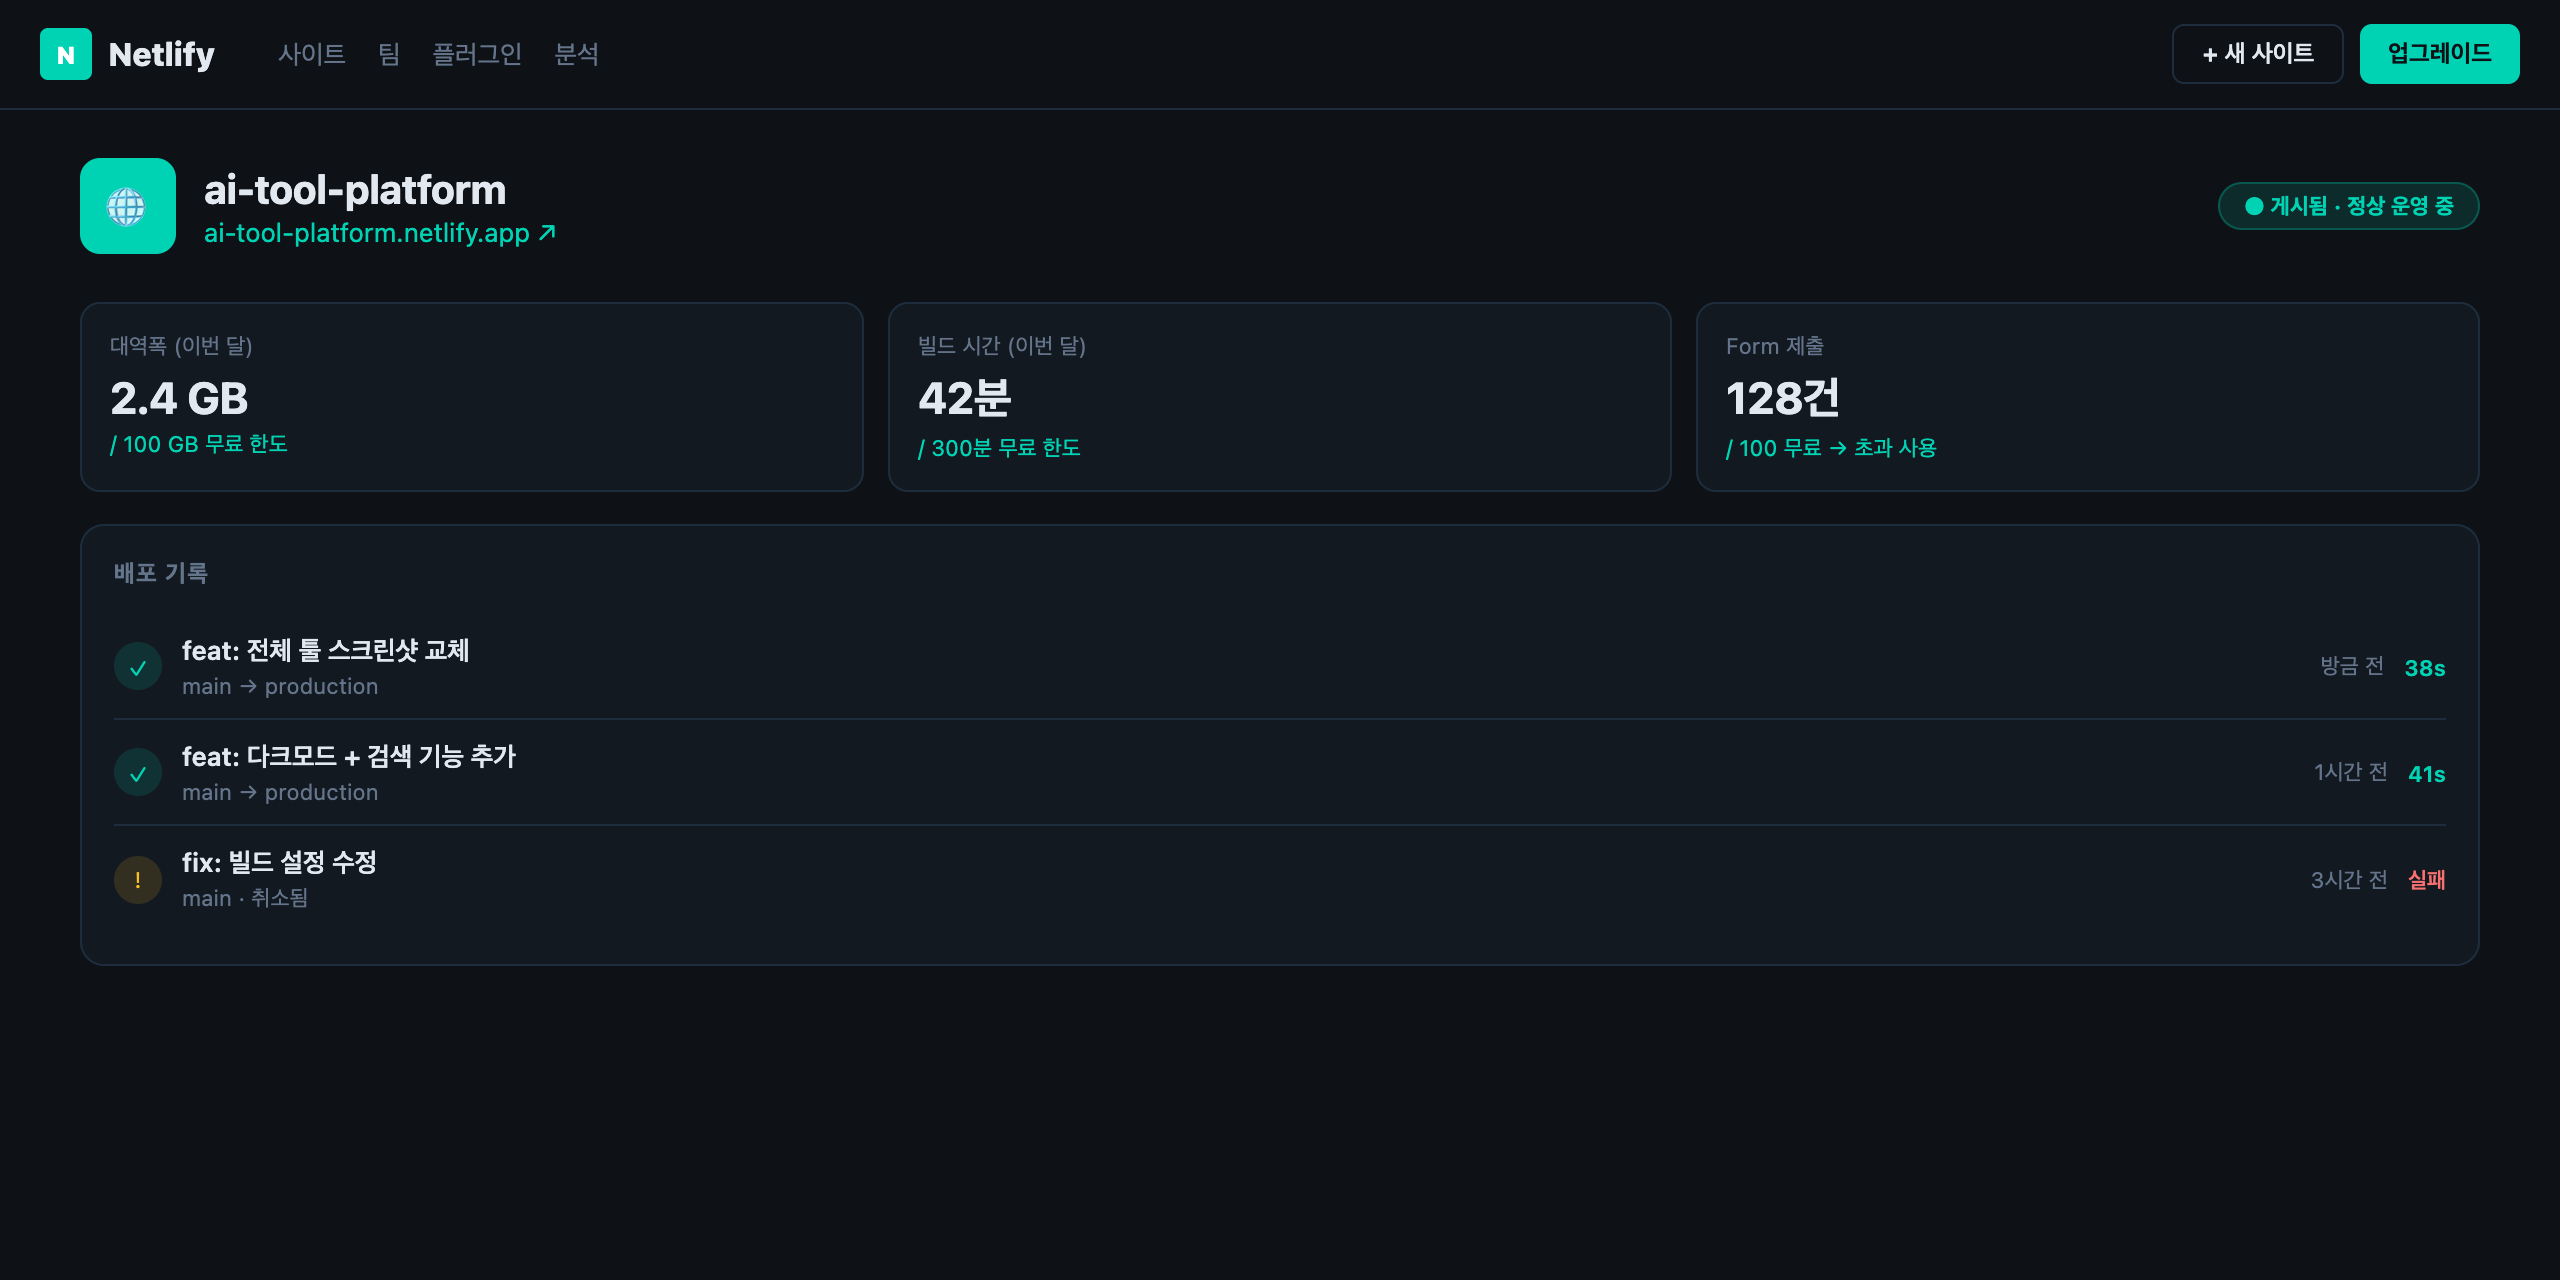Go to the 팀 navigation item
Screen dimensions: 2560x1280
[x=389, y=54]
